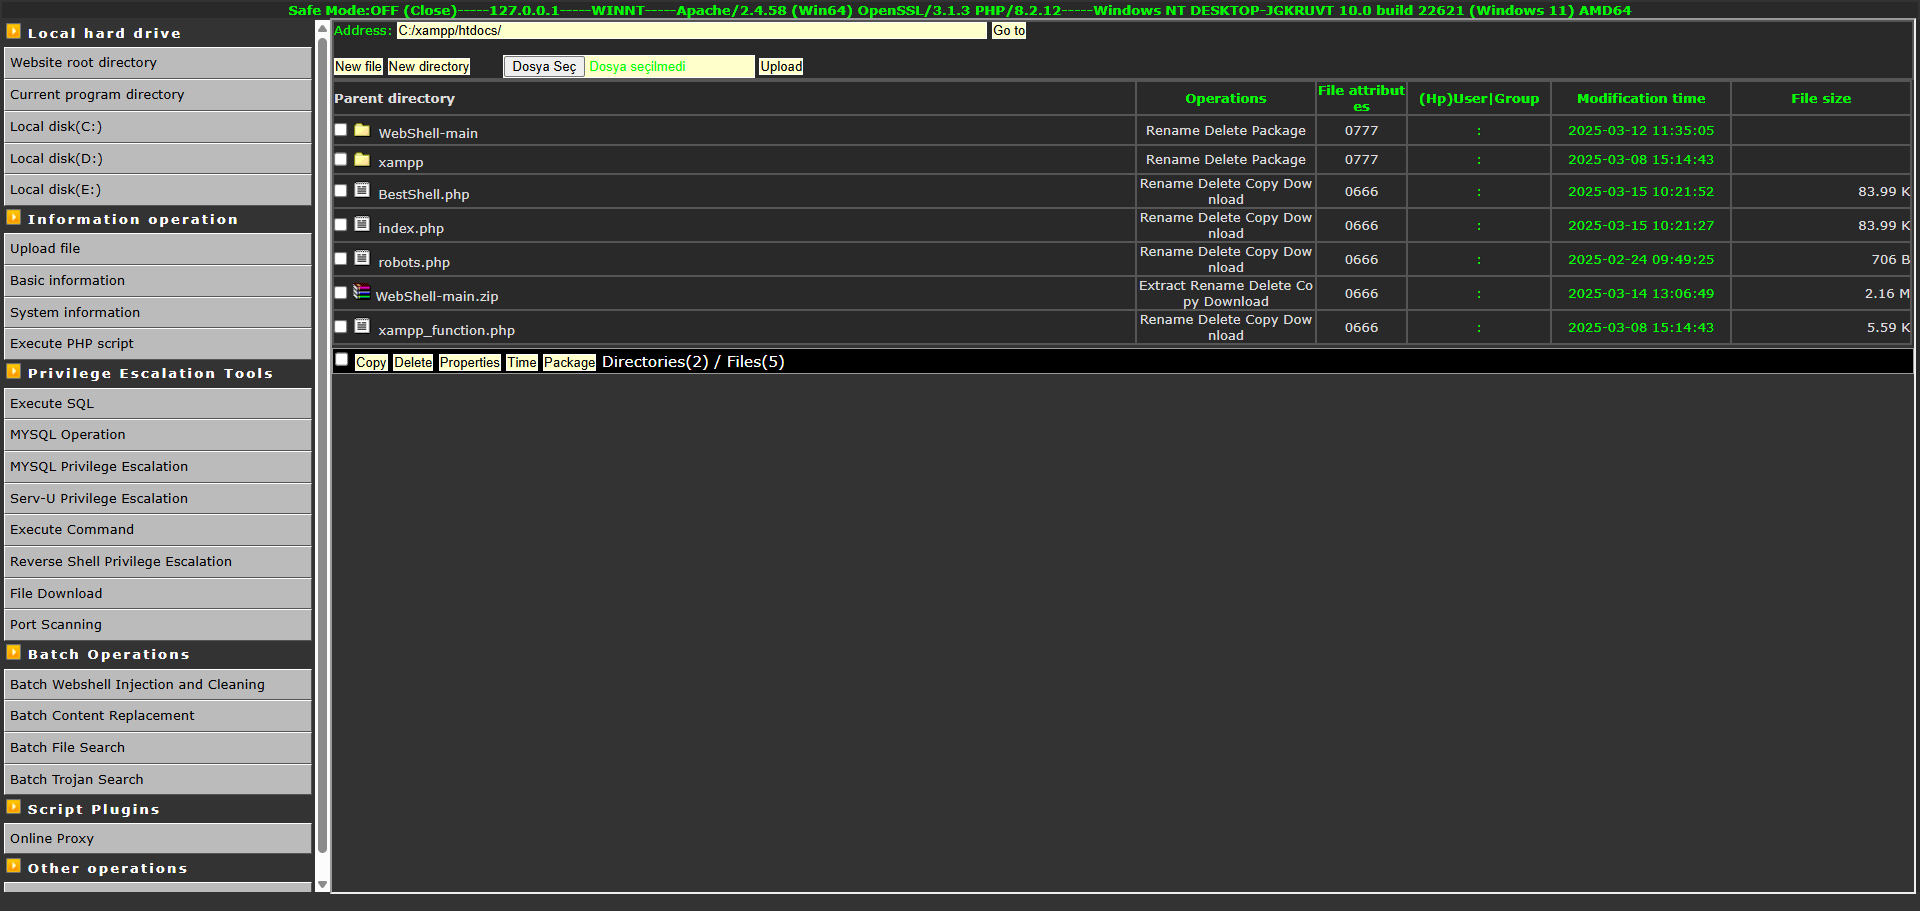Click the Upload button
The width and height of the screenshot is (1920, 911).
[x=781, y=66]
